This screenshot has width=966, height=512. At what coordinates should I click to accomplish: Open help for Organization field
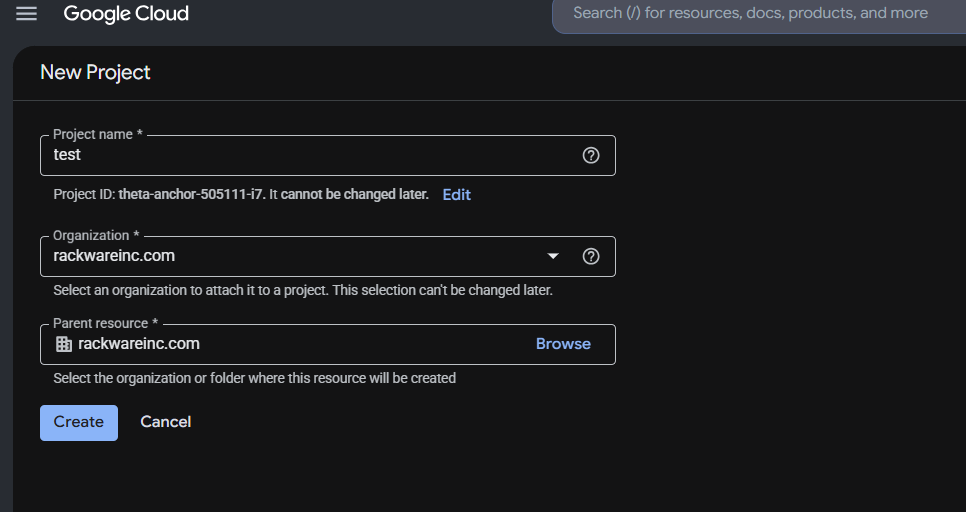click(x=591, y=256)
